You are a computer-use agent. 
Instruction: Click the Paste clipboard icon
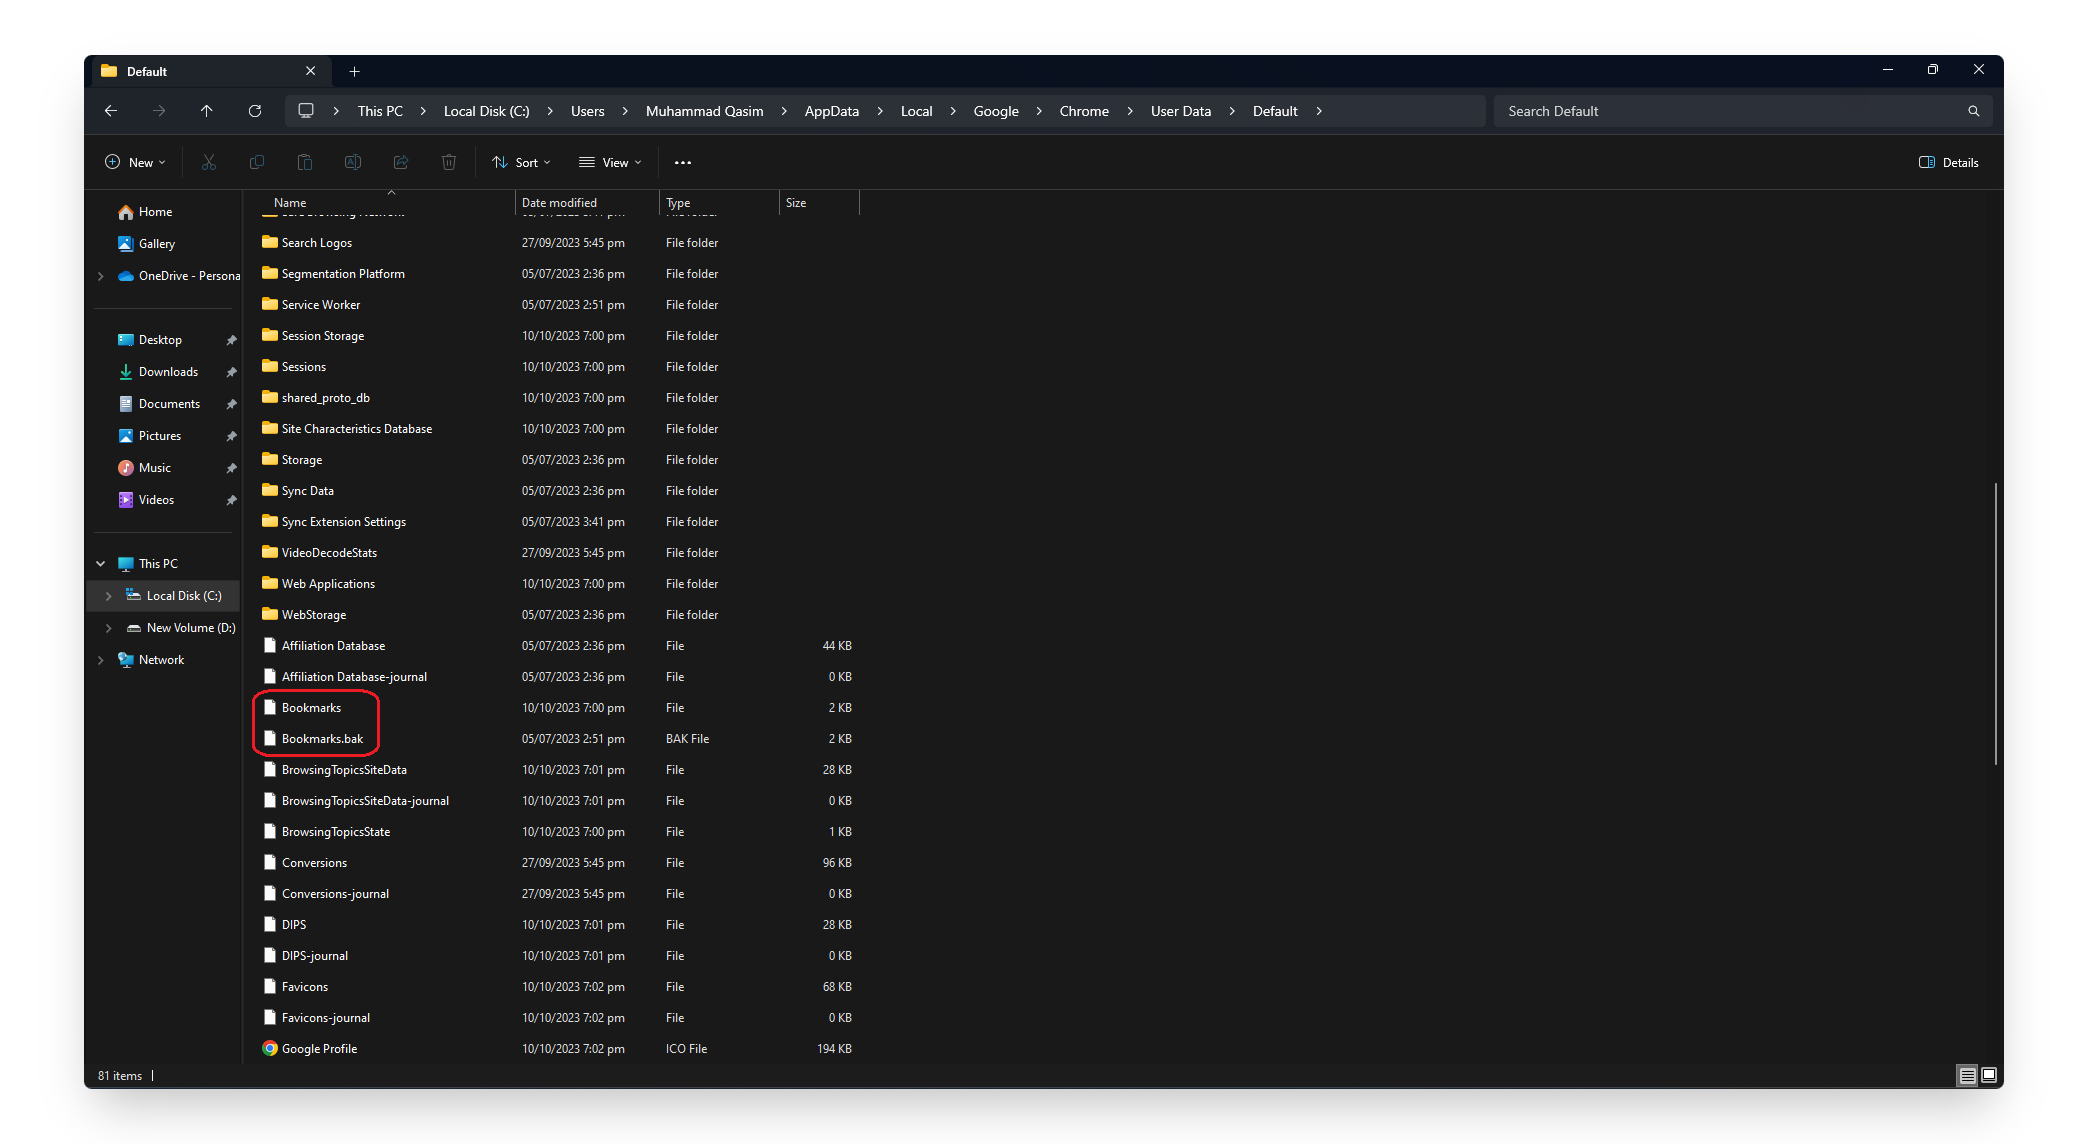pos(305,162)
